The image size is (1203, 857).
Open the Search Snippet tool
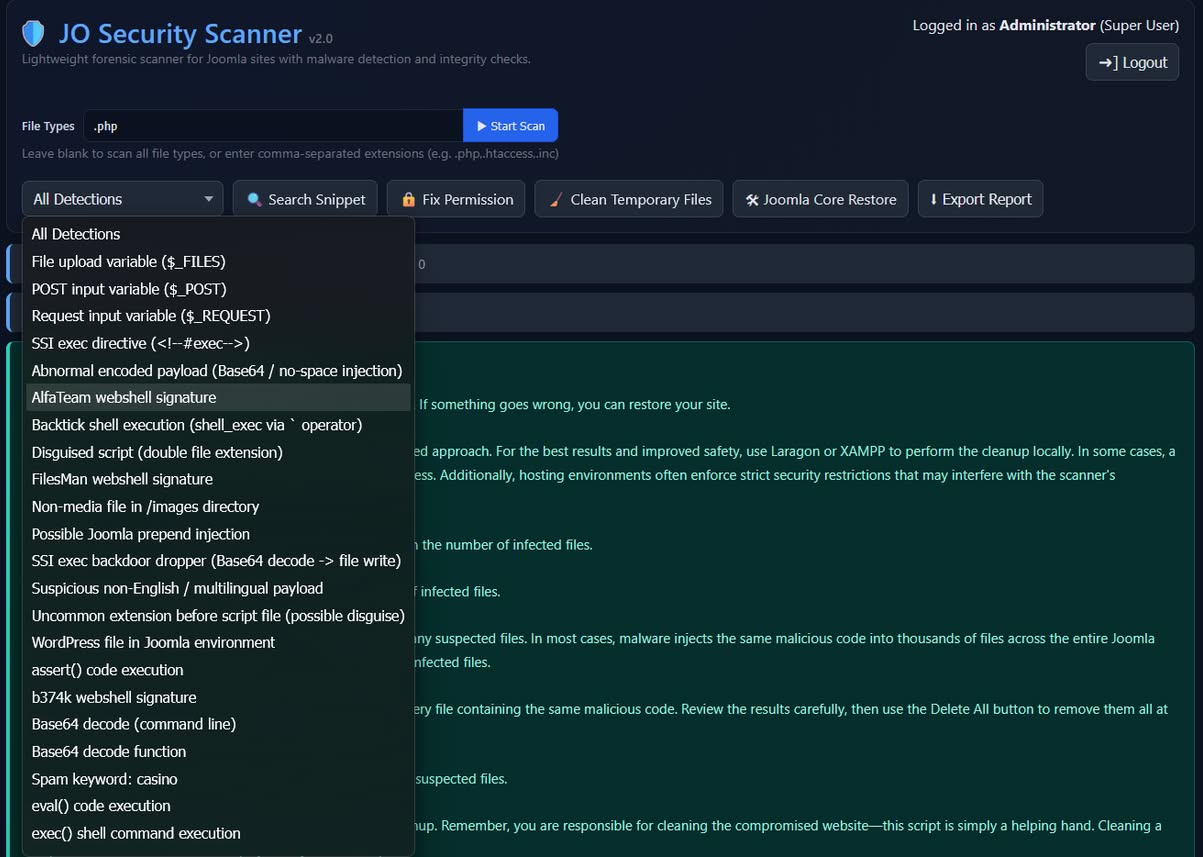pos(305,199)
